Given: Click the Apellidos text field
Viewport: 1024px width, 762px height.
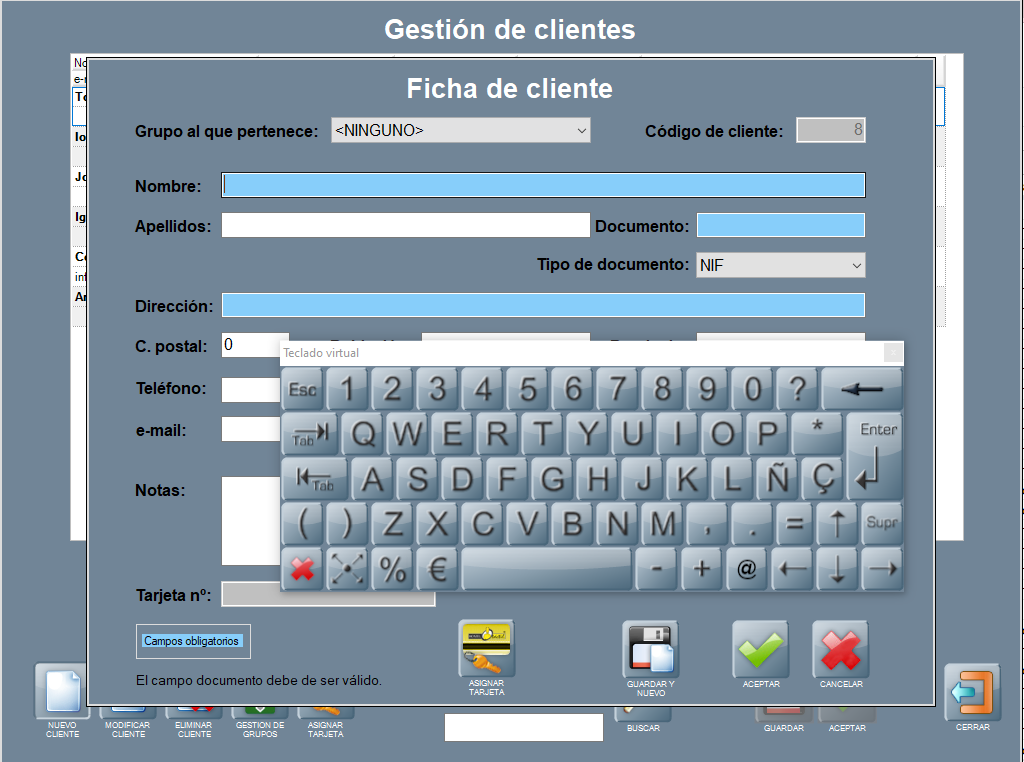Looking at the screenshot, I should click(x=405, y=226).
